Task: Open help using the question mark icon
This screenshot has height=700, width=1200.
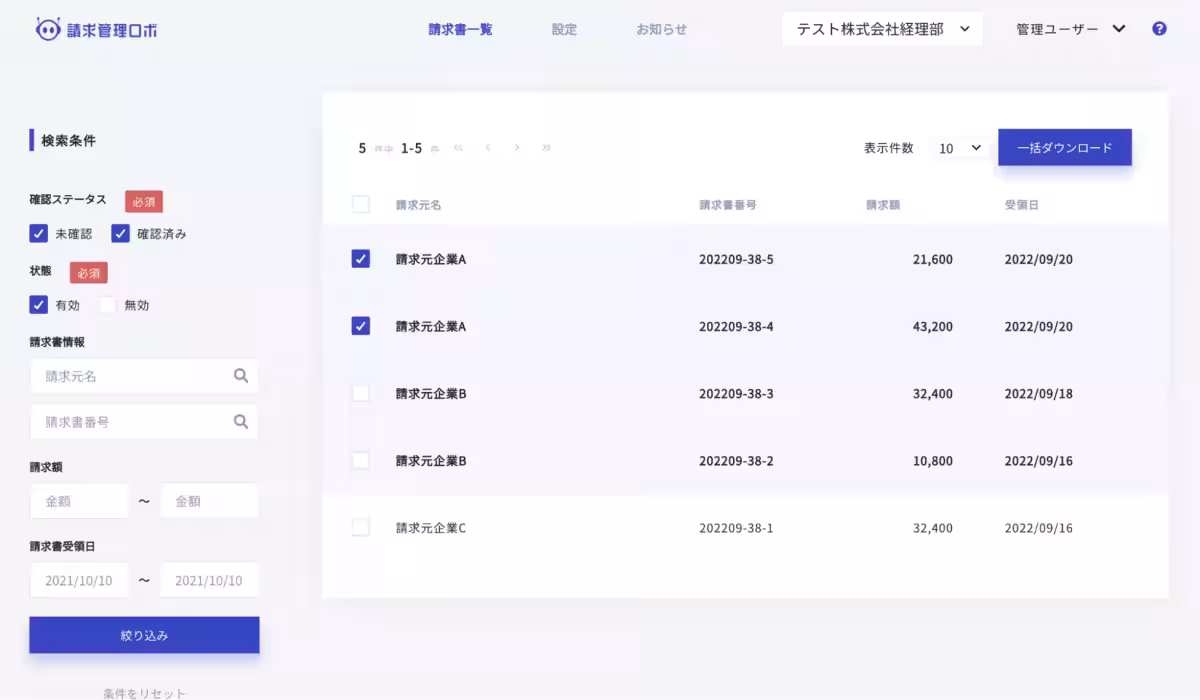Action: pos(1159,28)
